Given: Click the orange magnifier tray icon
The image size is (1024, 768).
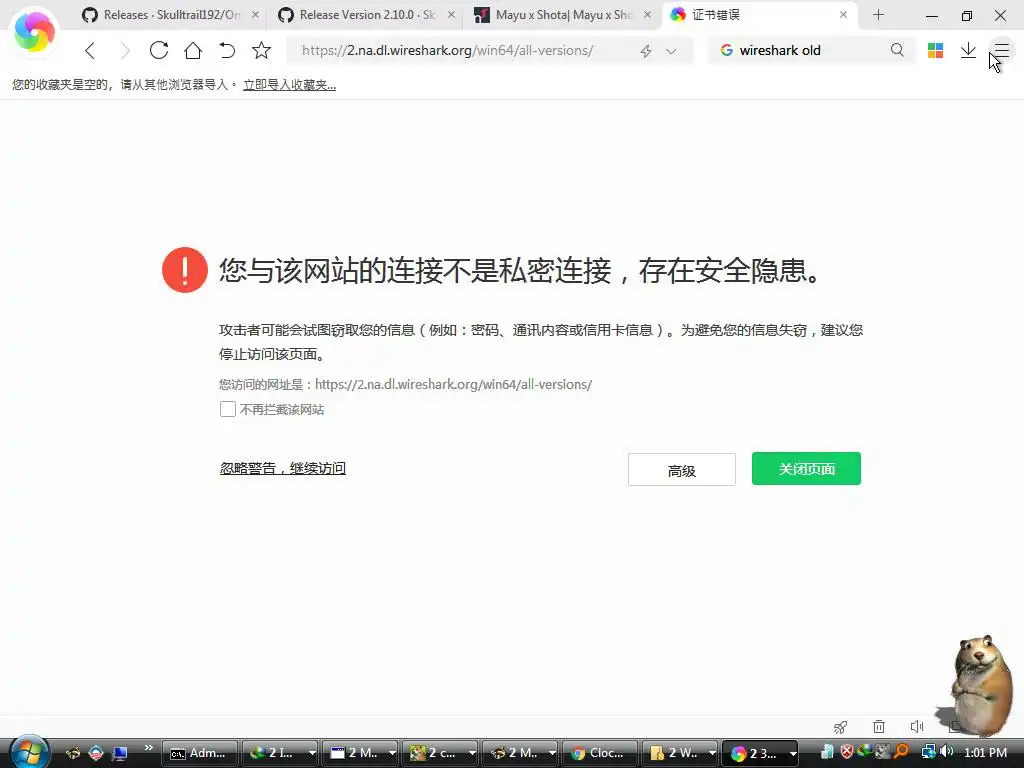Looking at the screenshot, I should [902, 752].
